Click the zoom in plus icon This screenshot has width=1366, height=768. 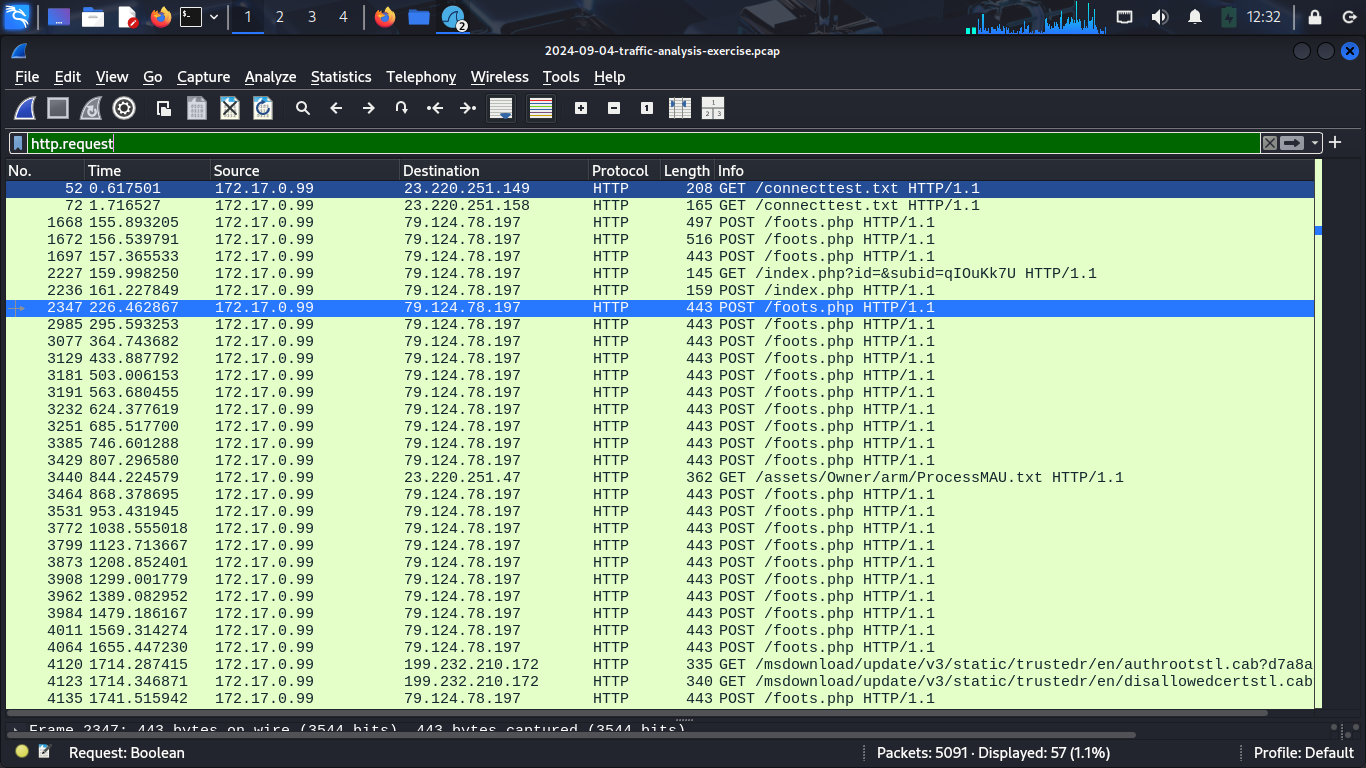(581, 108)
